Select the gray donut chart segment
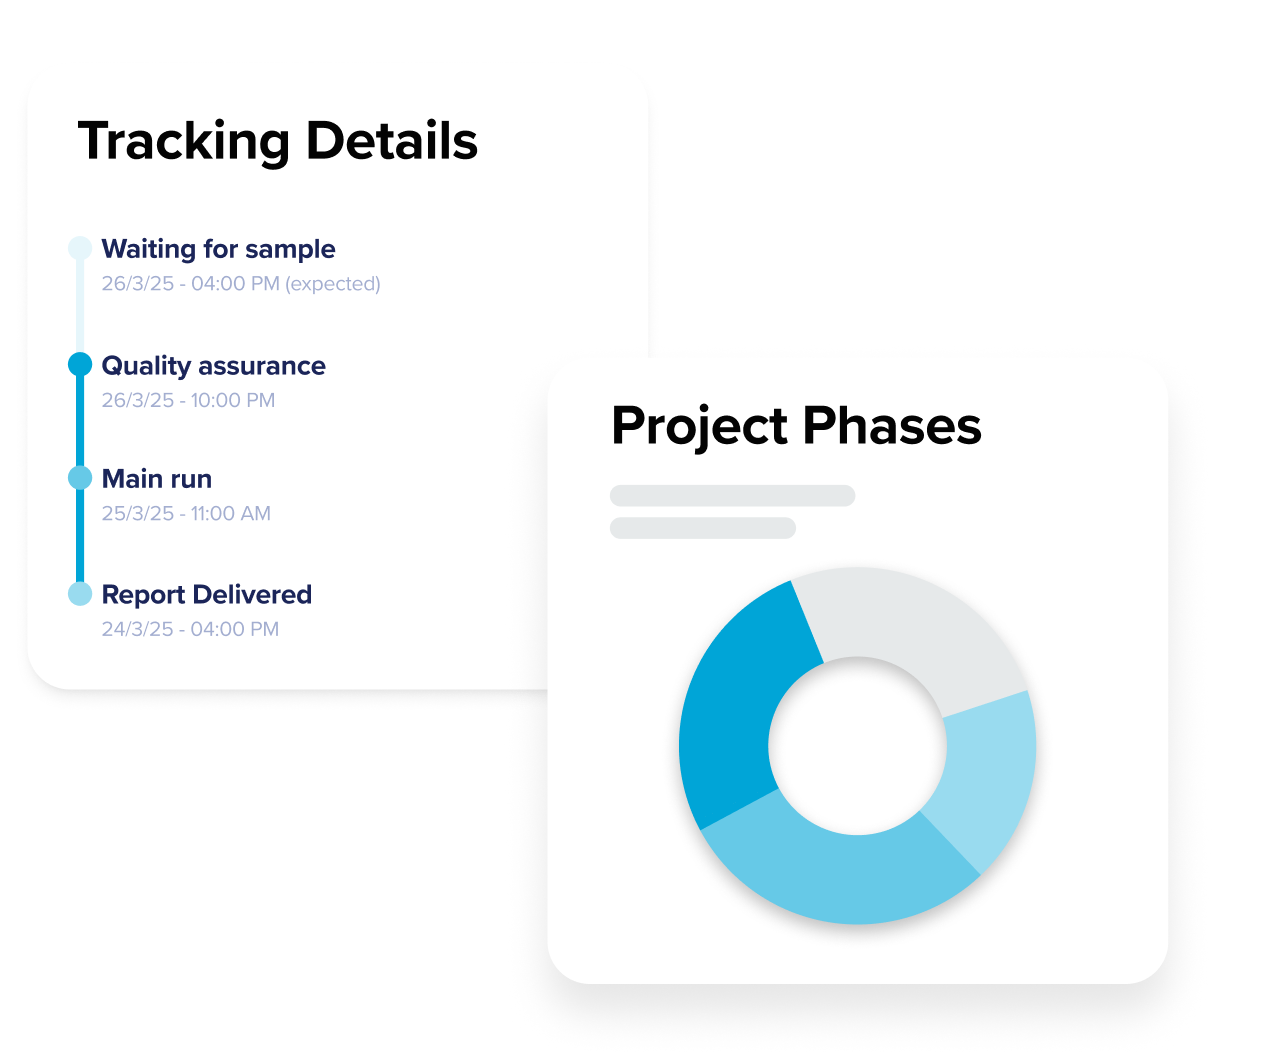Viewport: 1262px width, 1052px height. click(x=908, y=632)
